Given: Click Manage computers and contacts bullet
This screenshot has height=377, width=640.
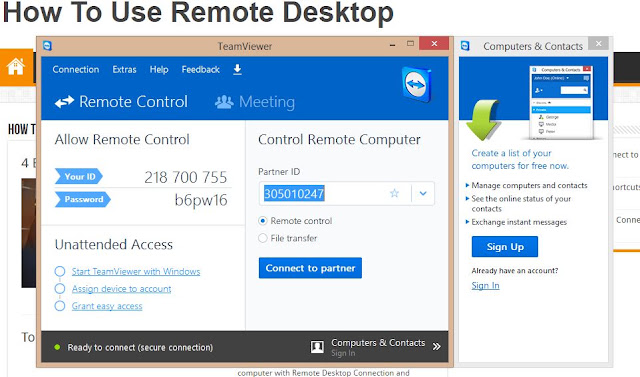Looking at the screenshot, I should click(529, 186).
